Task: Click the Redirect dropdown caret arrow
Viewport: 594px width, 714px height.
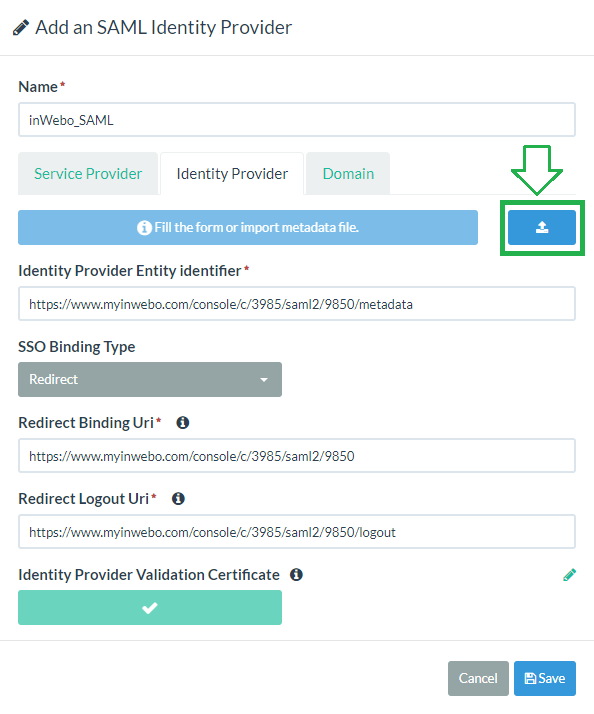Action: (264, 380)
